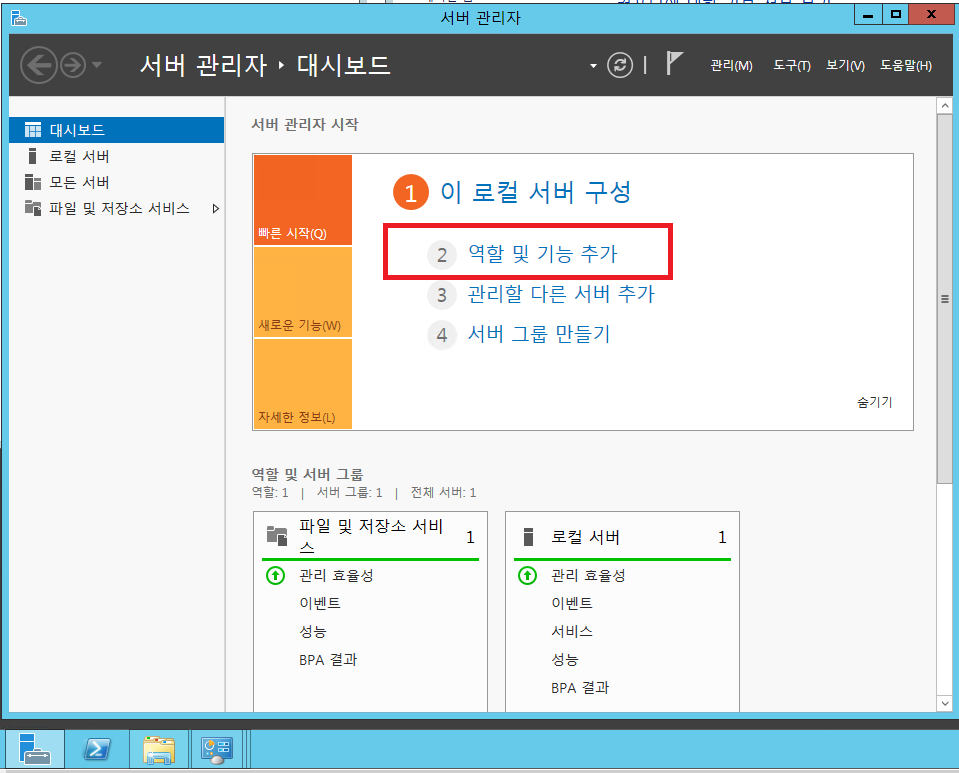
Task: Open the notifications flag
Action: click(673, 64)
